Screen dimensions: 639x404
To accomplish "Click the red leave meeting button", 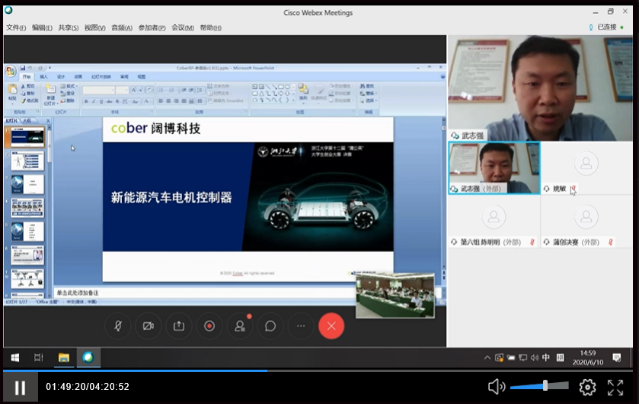I will coord(331,326).
